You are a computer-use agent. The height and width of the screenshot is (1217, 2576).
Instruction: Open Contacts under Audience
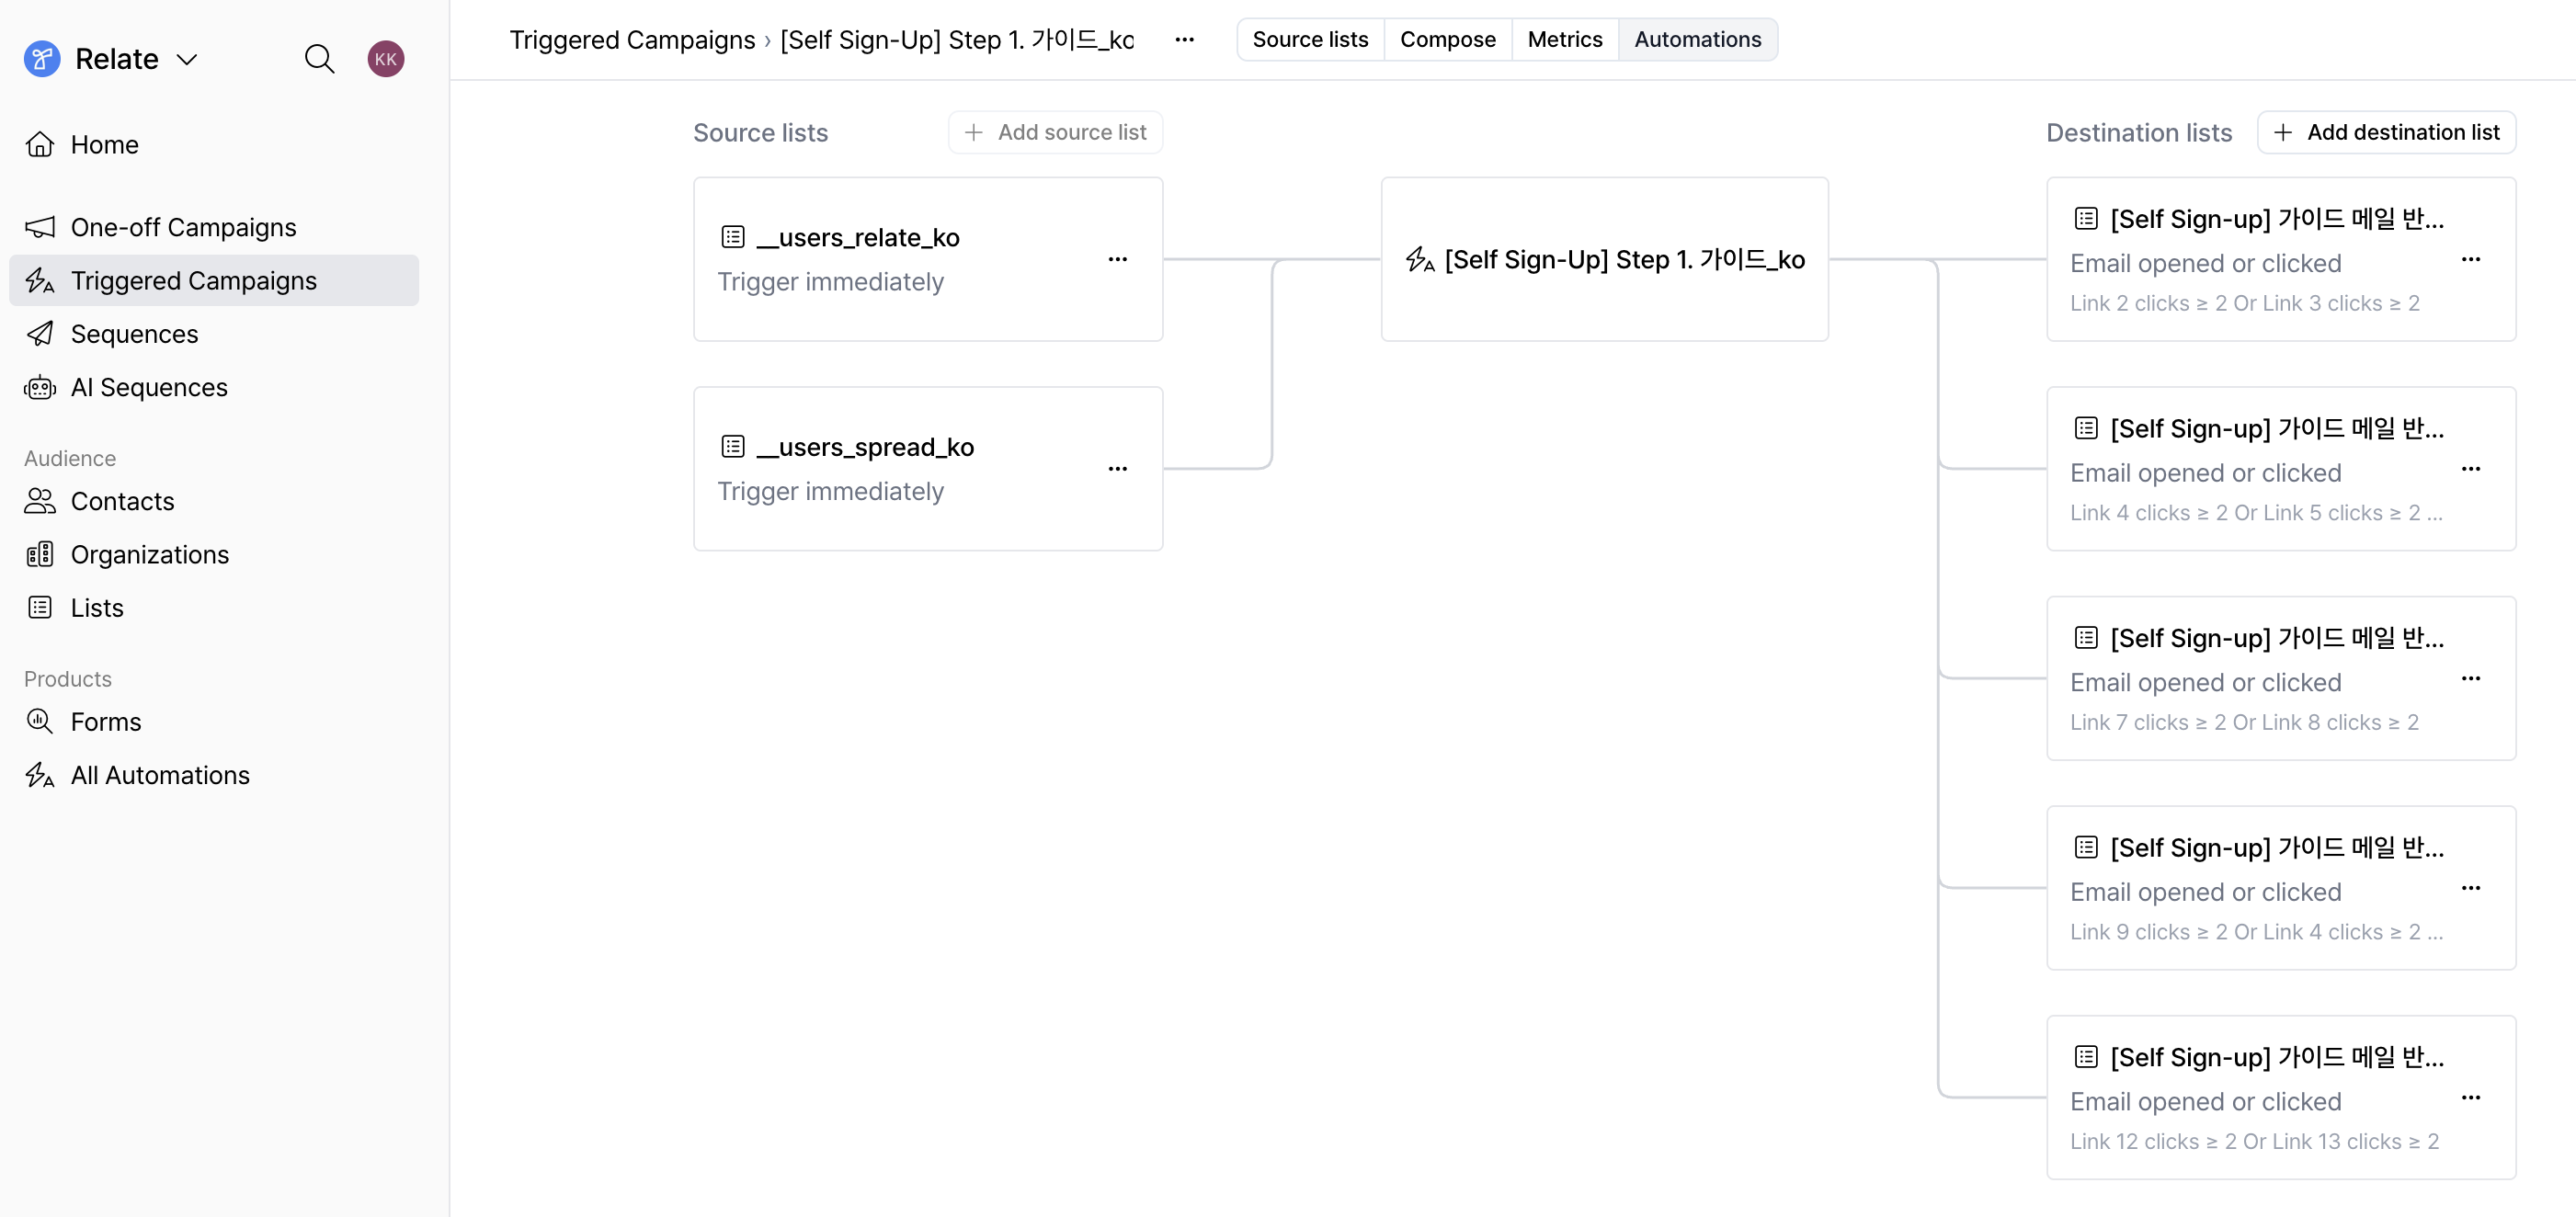(x=122, y=501)
